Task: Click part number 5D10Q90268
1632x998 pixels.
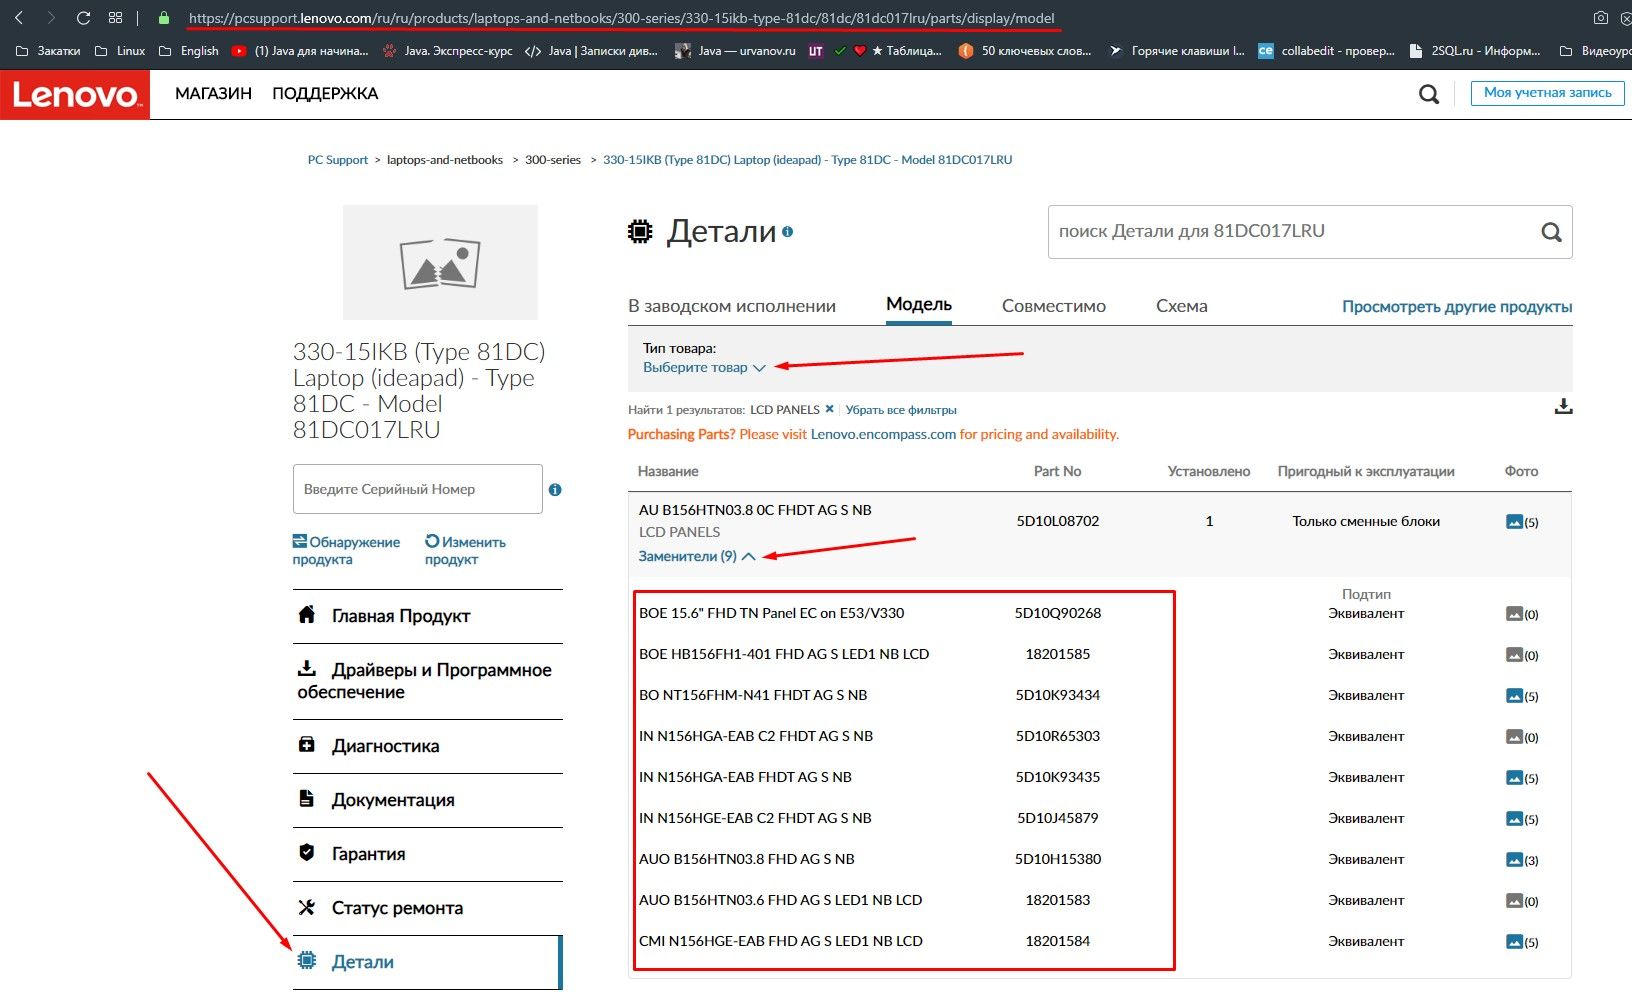Action: pyautogui.click(x=1058, y=613)
